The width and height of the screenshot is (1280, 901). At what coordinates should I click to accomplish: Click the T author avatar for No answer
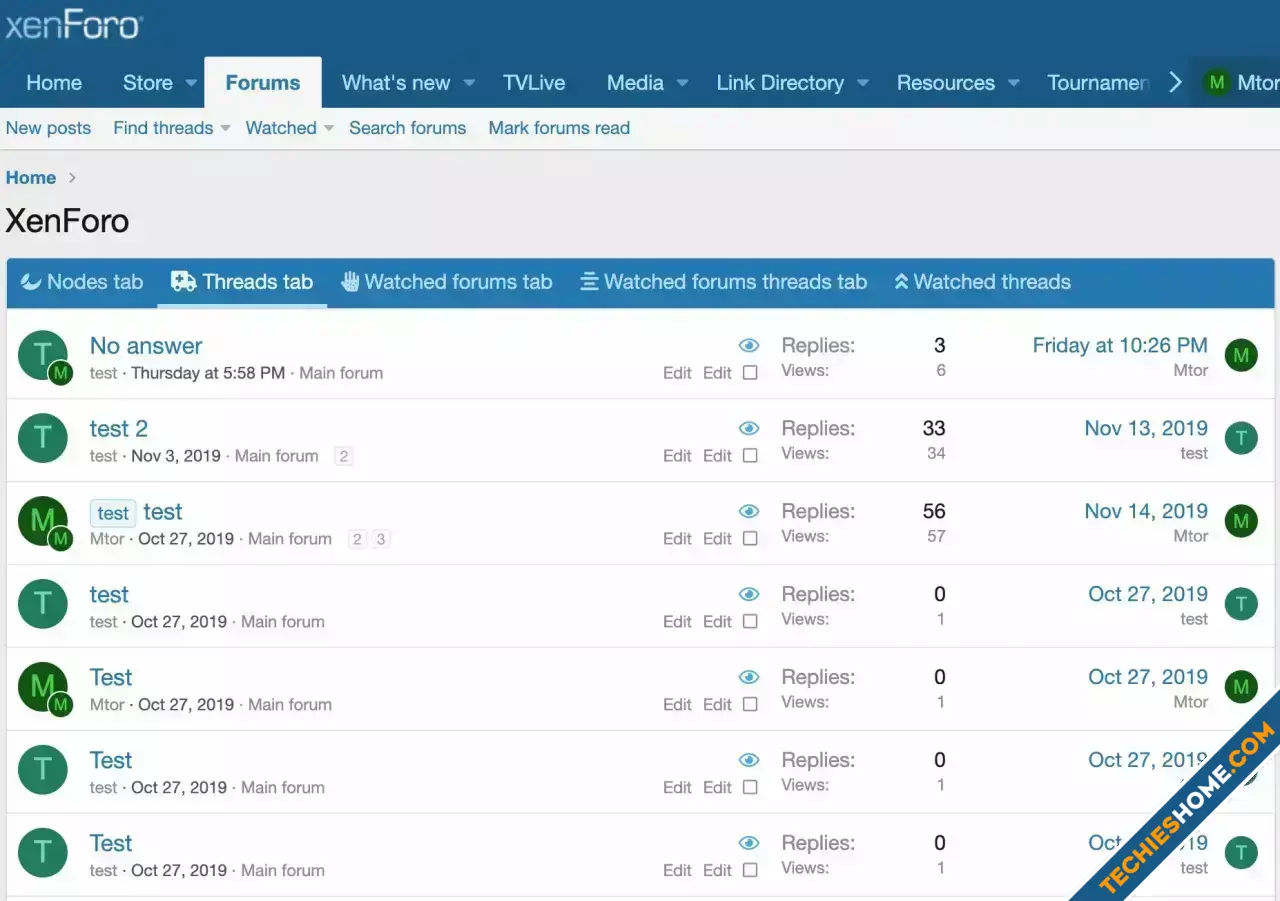[43, 355]
